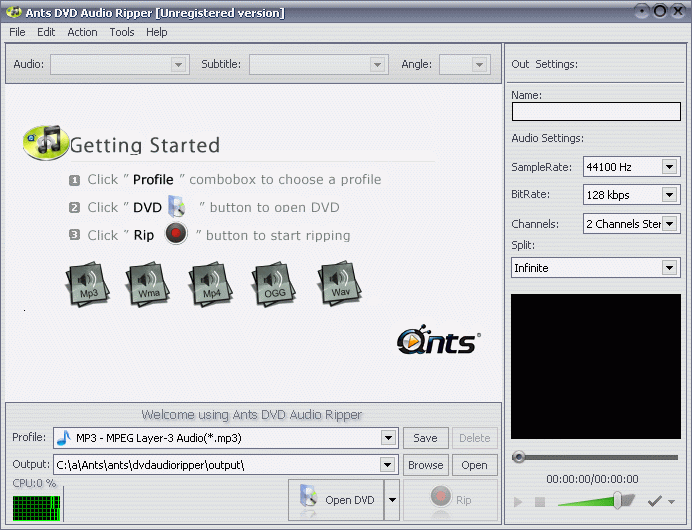Click the 00:00:00/00:00:00 time display

click(x=592, y=479)
